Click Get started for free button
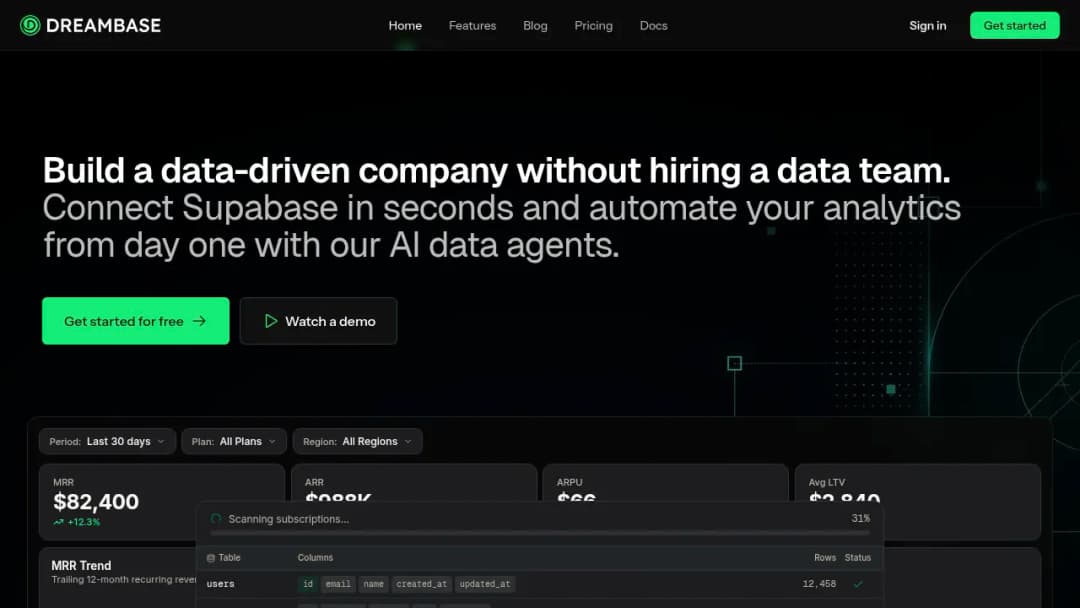This screenshot has width=1080, height=608. (136, 321)
